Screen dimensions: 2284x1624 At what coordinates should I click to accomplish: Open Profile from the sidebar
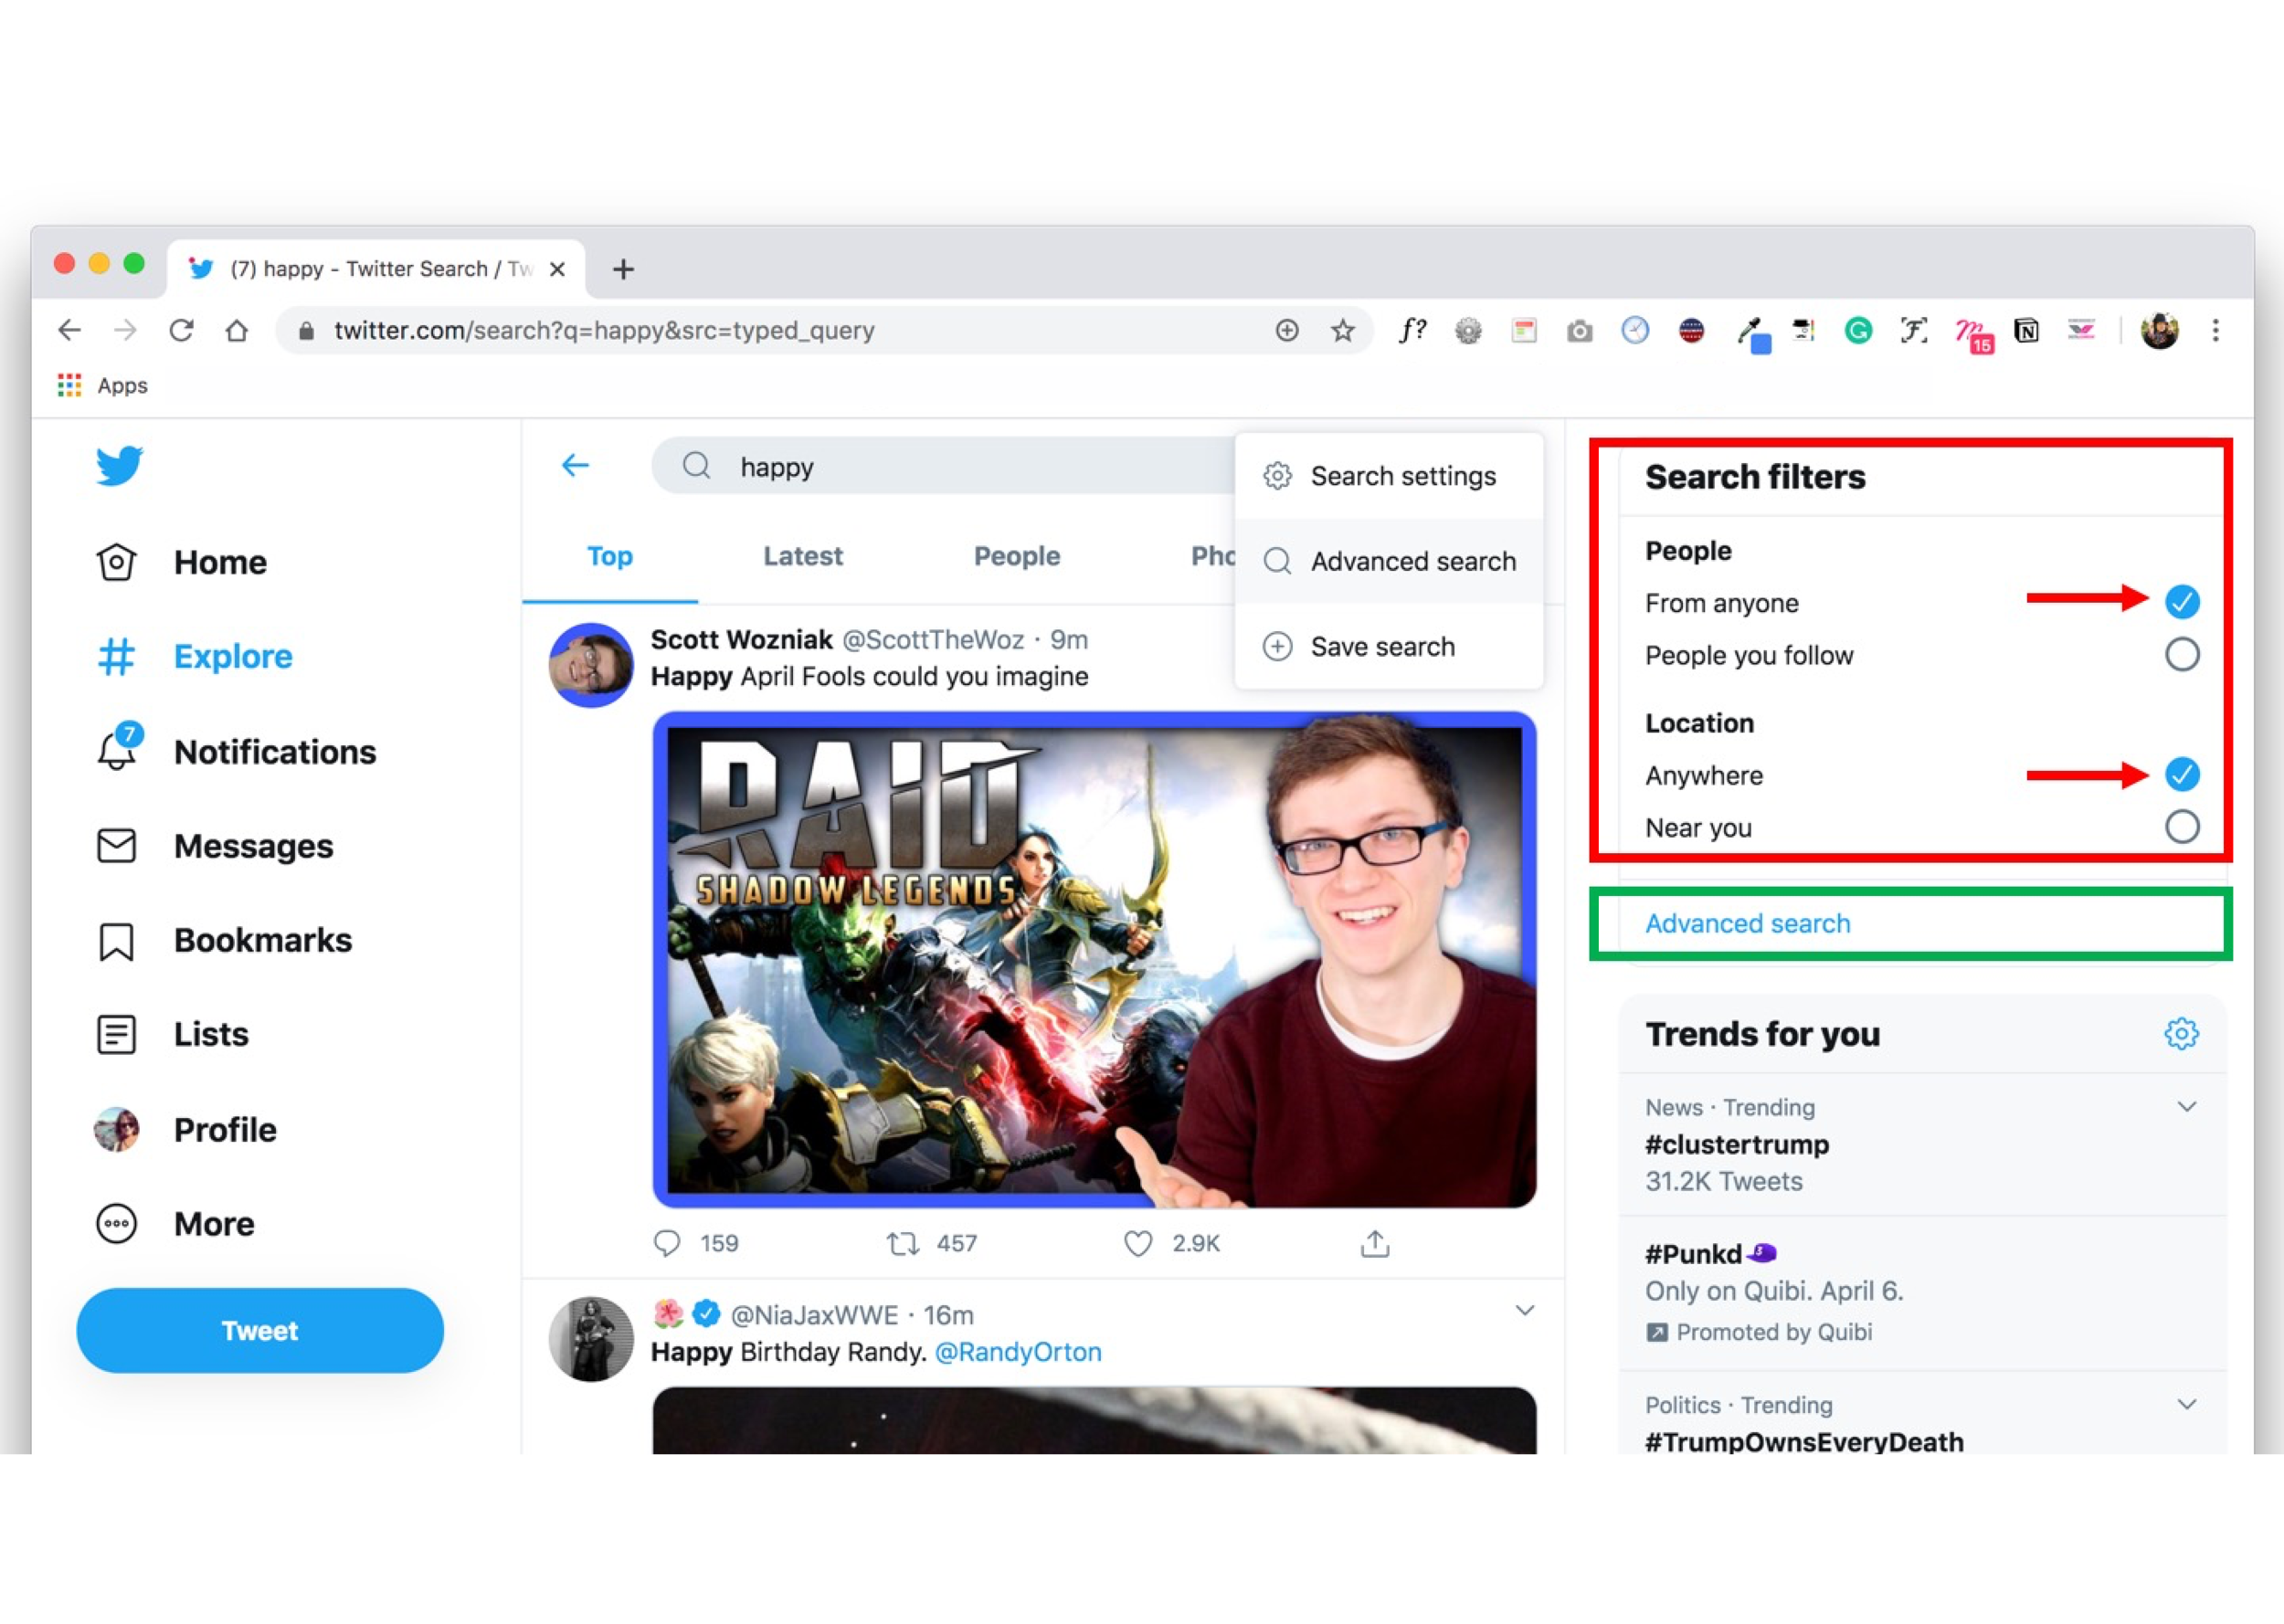(185, 1129)
